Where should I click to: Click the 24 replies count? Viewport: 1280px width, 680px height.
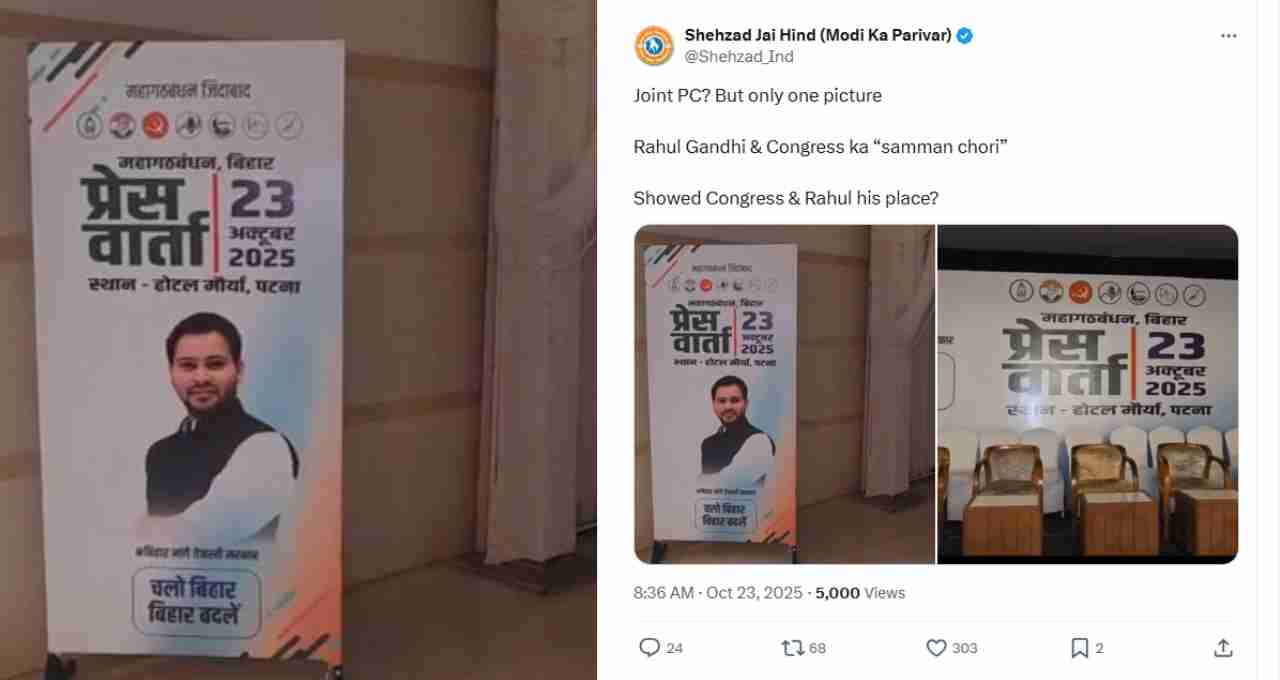point(675,648)
